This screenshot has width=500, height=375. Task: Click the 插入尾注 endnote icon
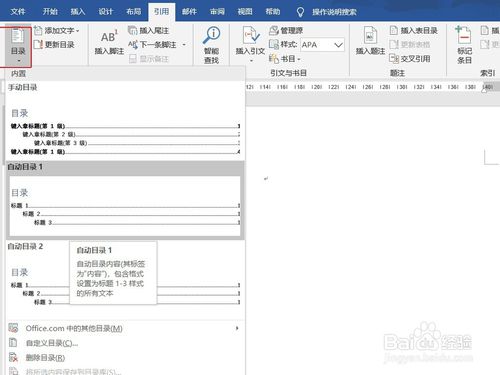(133, 31)
